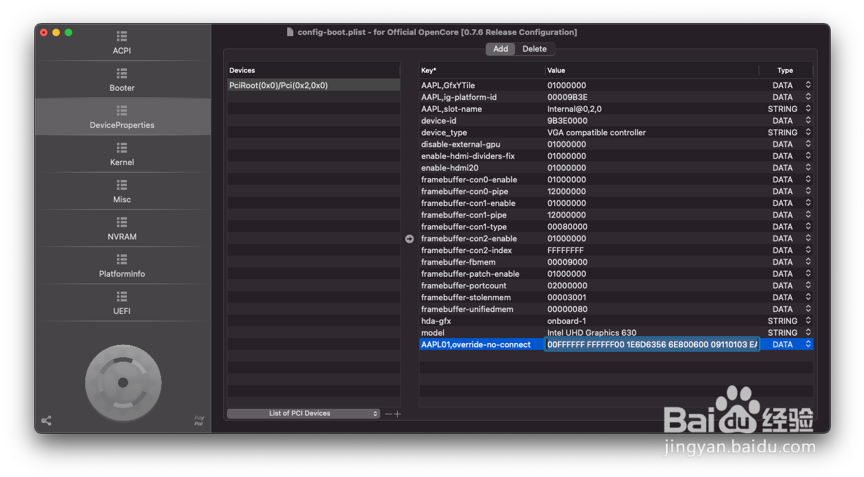Select value Intel UHD Graphics 630

(591, 333)
